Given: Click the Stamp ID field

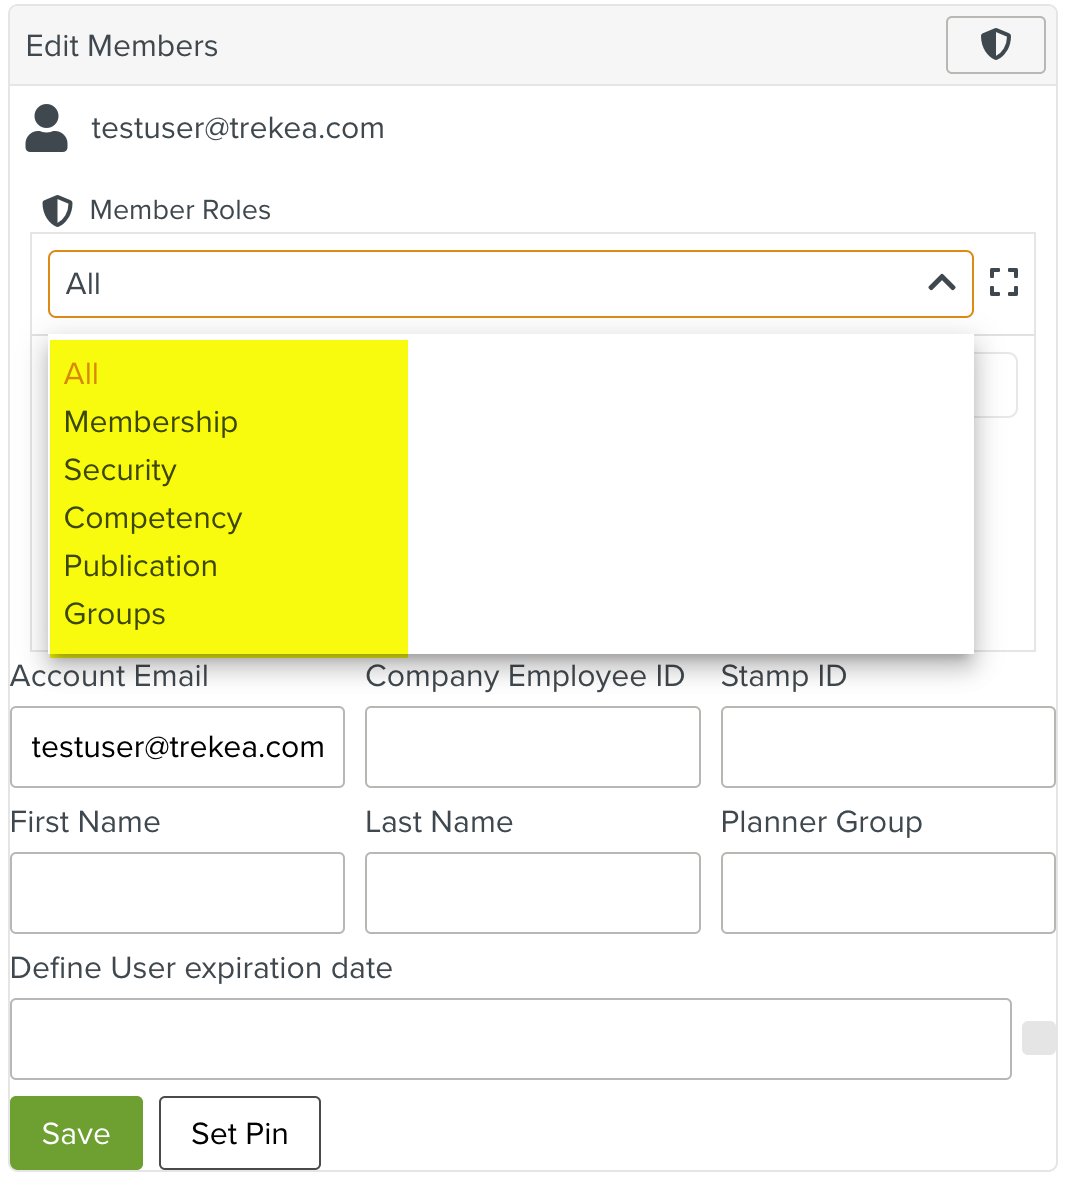Looking at the screenshot, I should (x=887, y=747).
